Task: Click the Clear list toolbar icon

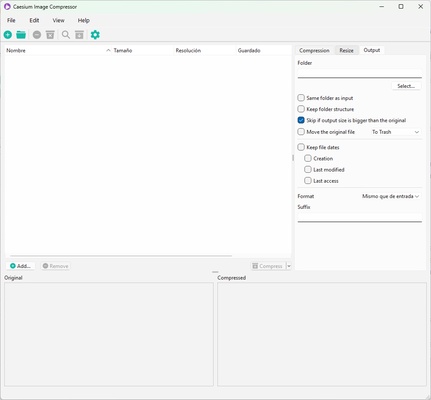Action: tap(50, 35)
